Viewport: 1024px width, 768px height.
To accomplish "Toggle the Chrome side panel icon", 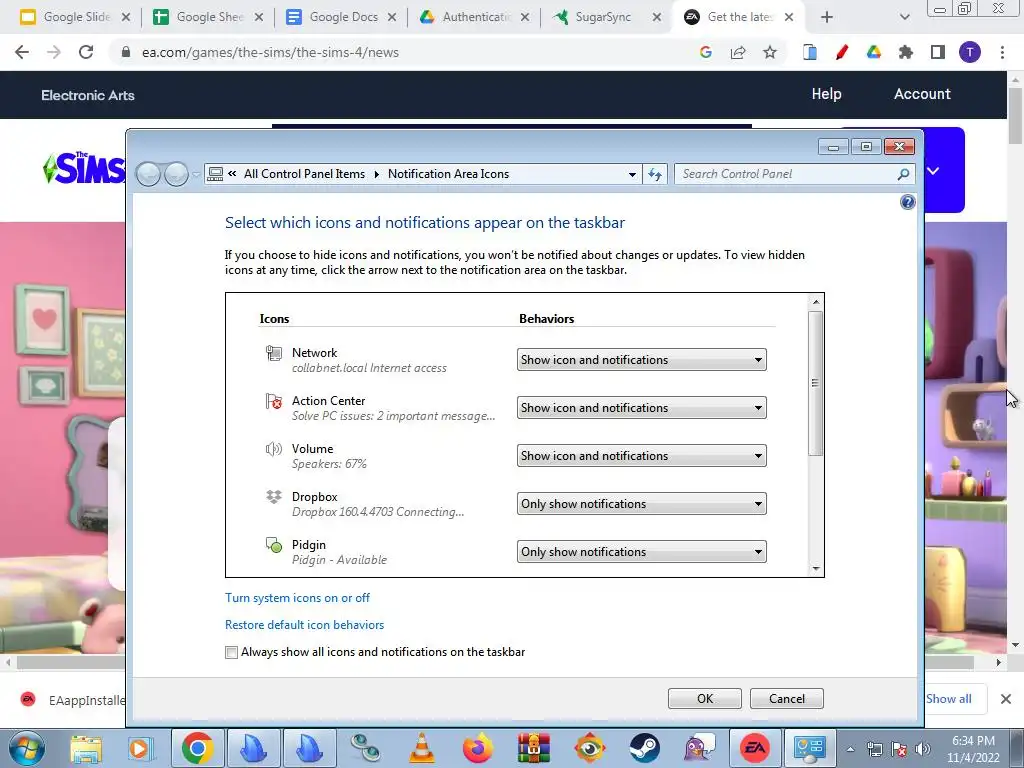I will 938,52.
